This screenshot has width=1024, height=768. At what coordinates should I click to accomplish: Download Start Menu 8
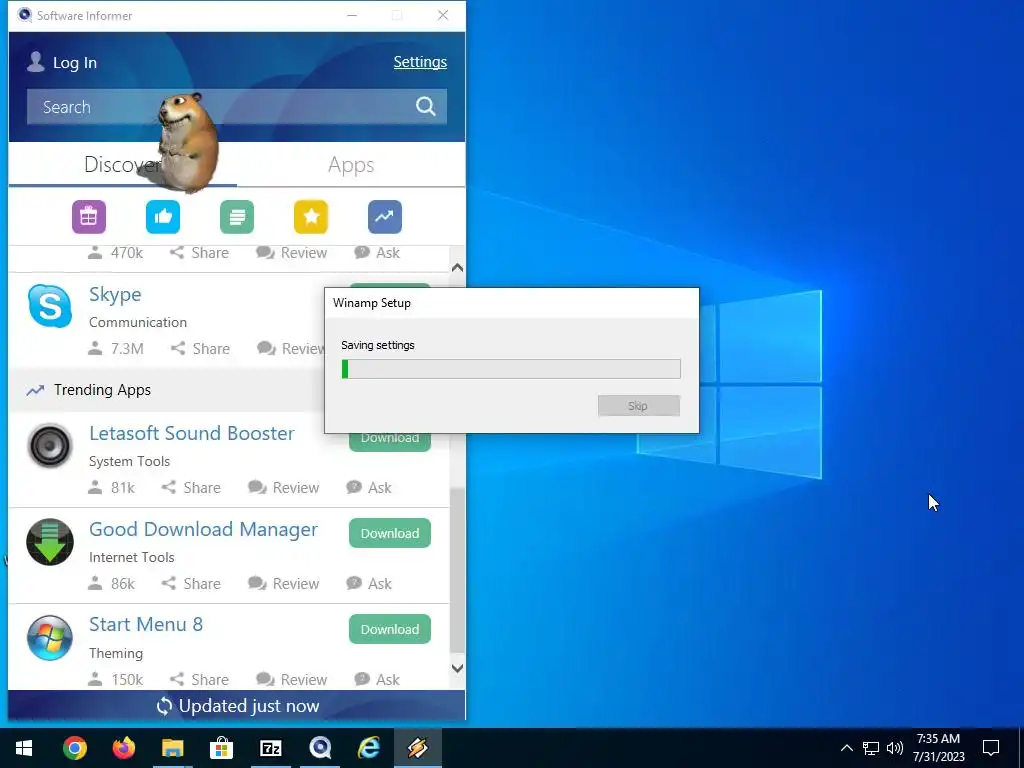[390, 630]
